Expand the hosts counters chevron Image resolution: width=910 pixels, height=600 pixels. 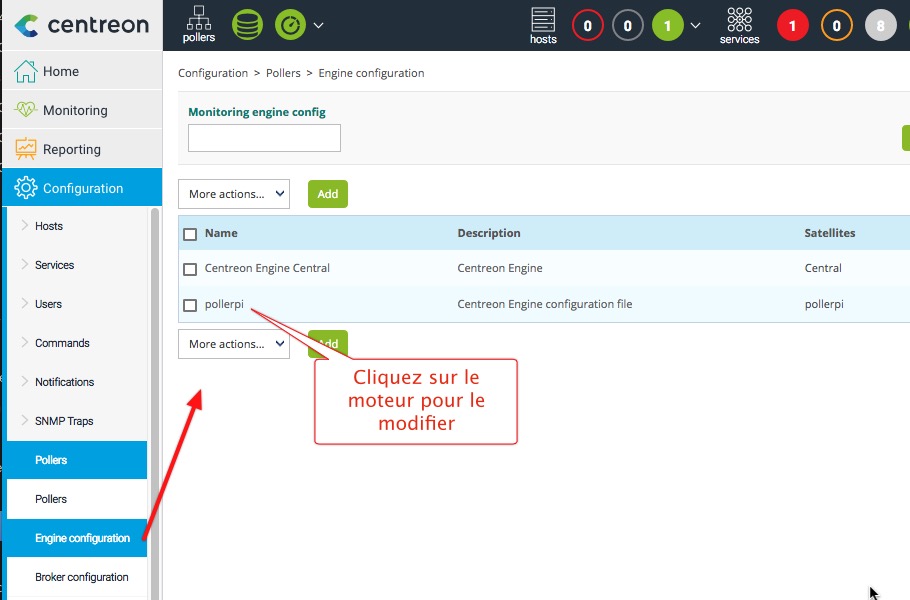(x=696, y=26)
